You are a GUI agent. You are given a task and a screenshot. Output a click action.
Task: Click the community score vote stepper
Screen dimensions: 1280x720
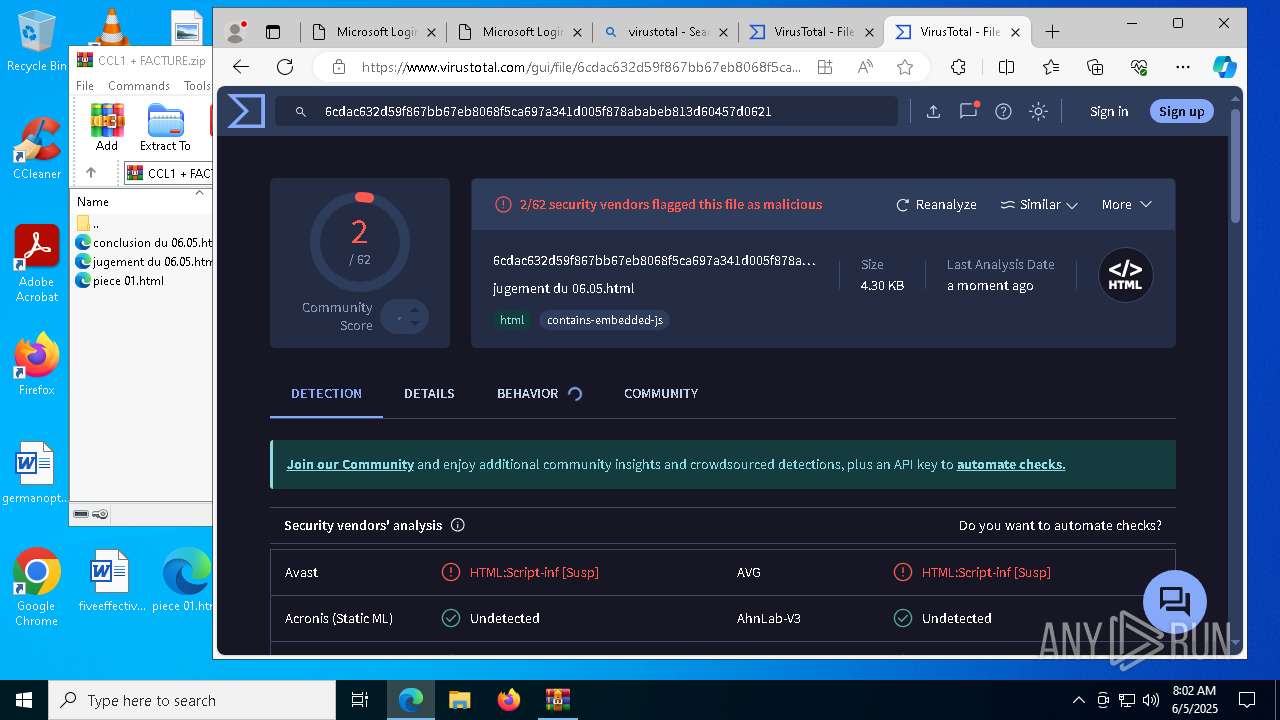coord(405,317)
